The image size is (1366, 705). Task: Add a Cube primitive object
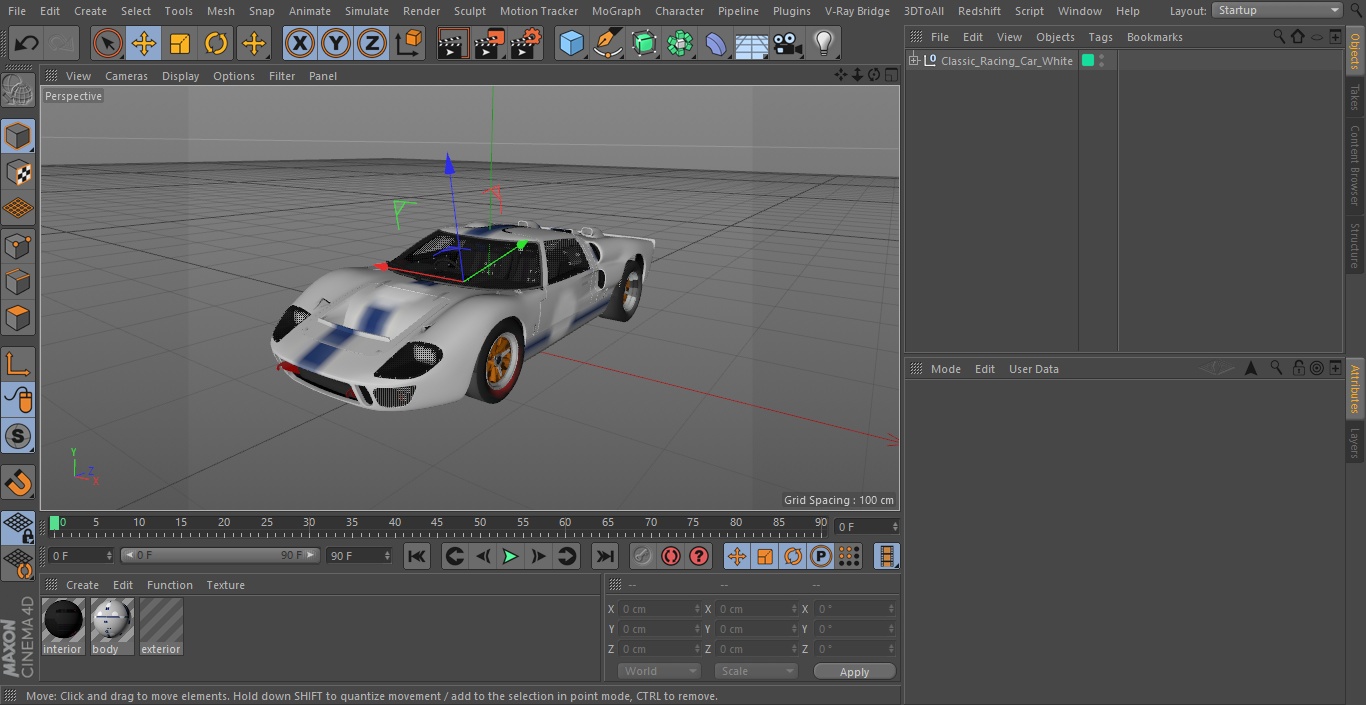pos(571,43)
